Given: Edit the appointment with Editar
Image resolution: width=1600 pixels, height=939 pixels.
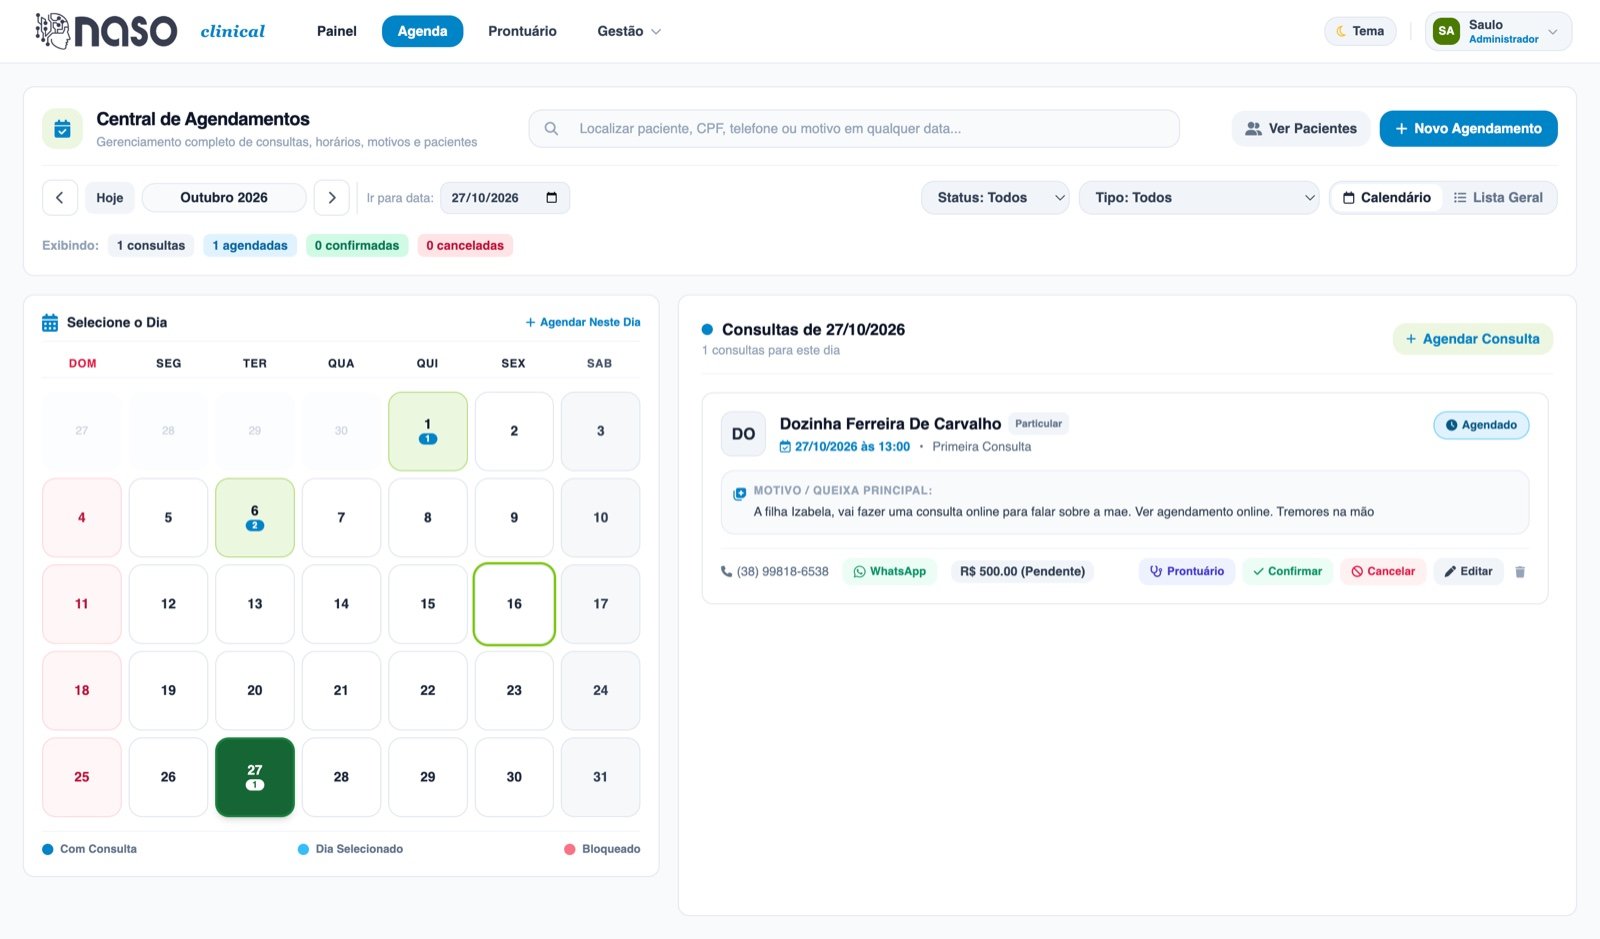Looking at the screenshot, I should (1468, 572).
